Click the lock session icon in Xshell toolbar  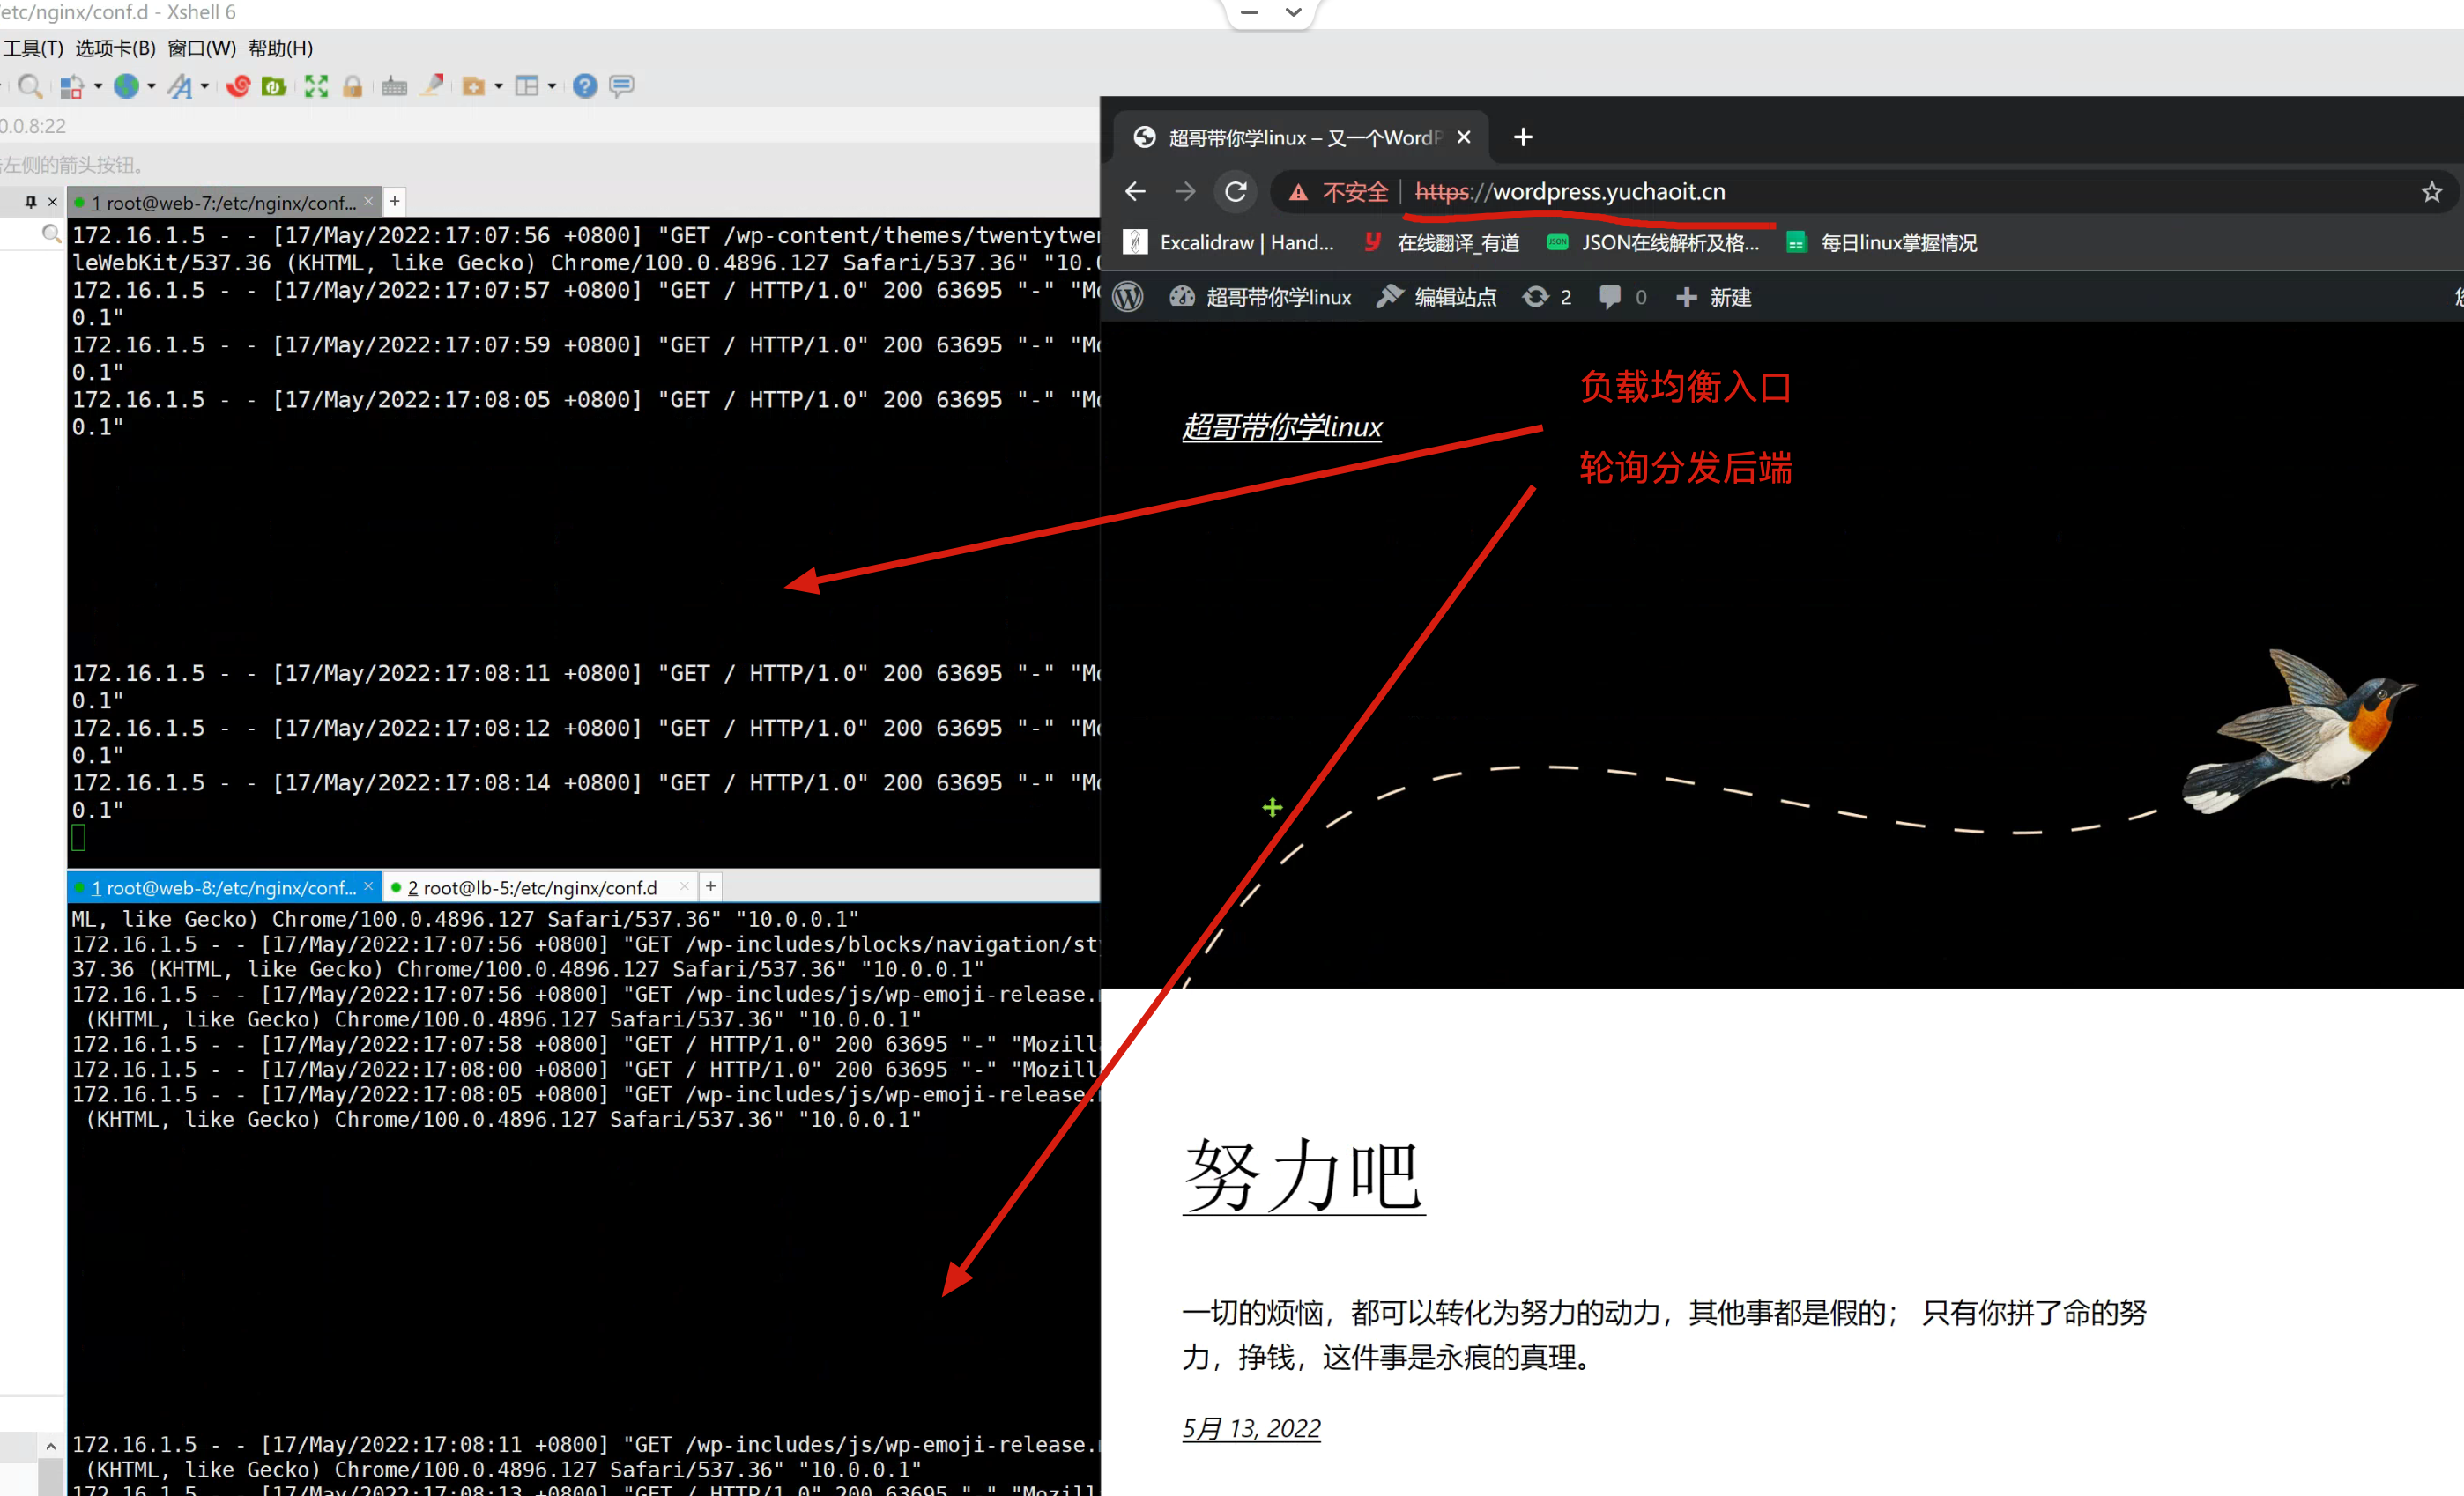click(x=353, y=86)
